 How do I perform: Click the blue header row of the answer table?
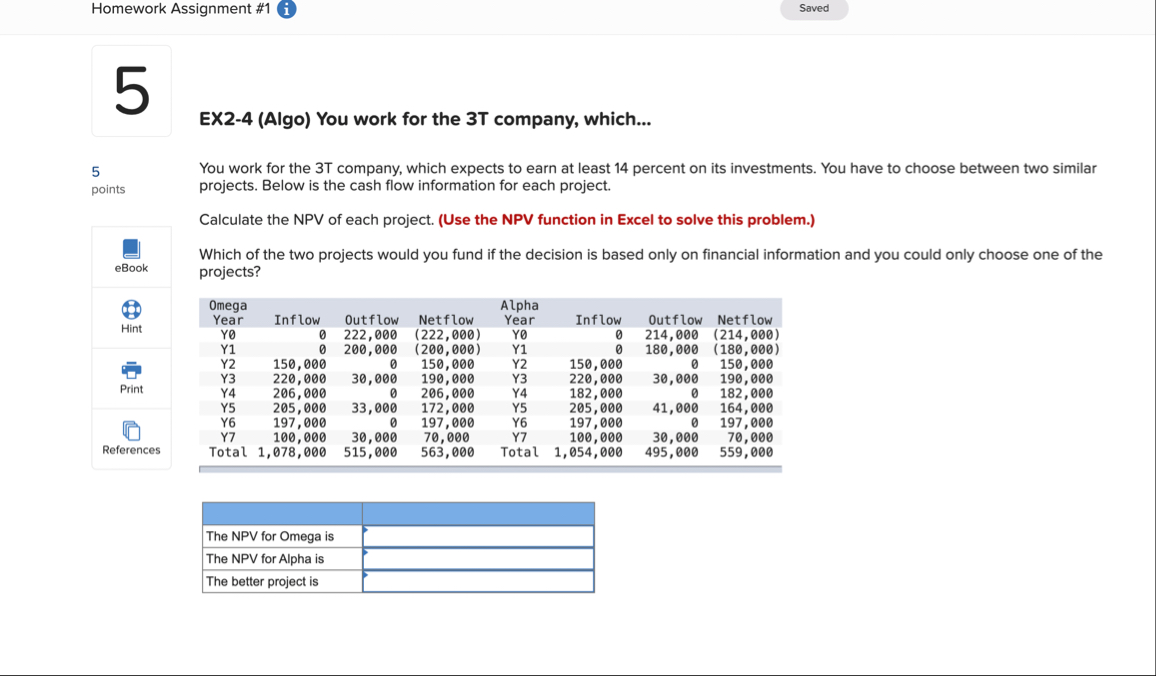pyautogui.click(x=398, y=512)
